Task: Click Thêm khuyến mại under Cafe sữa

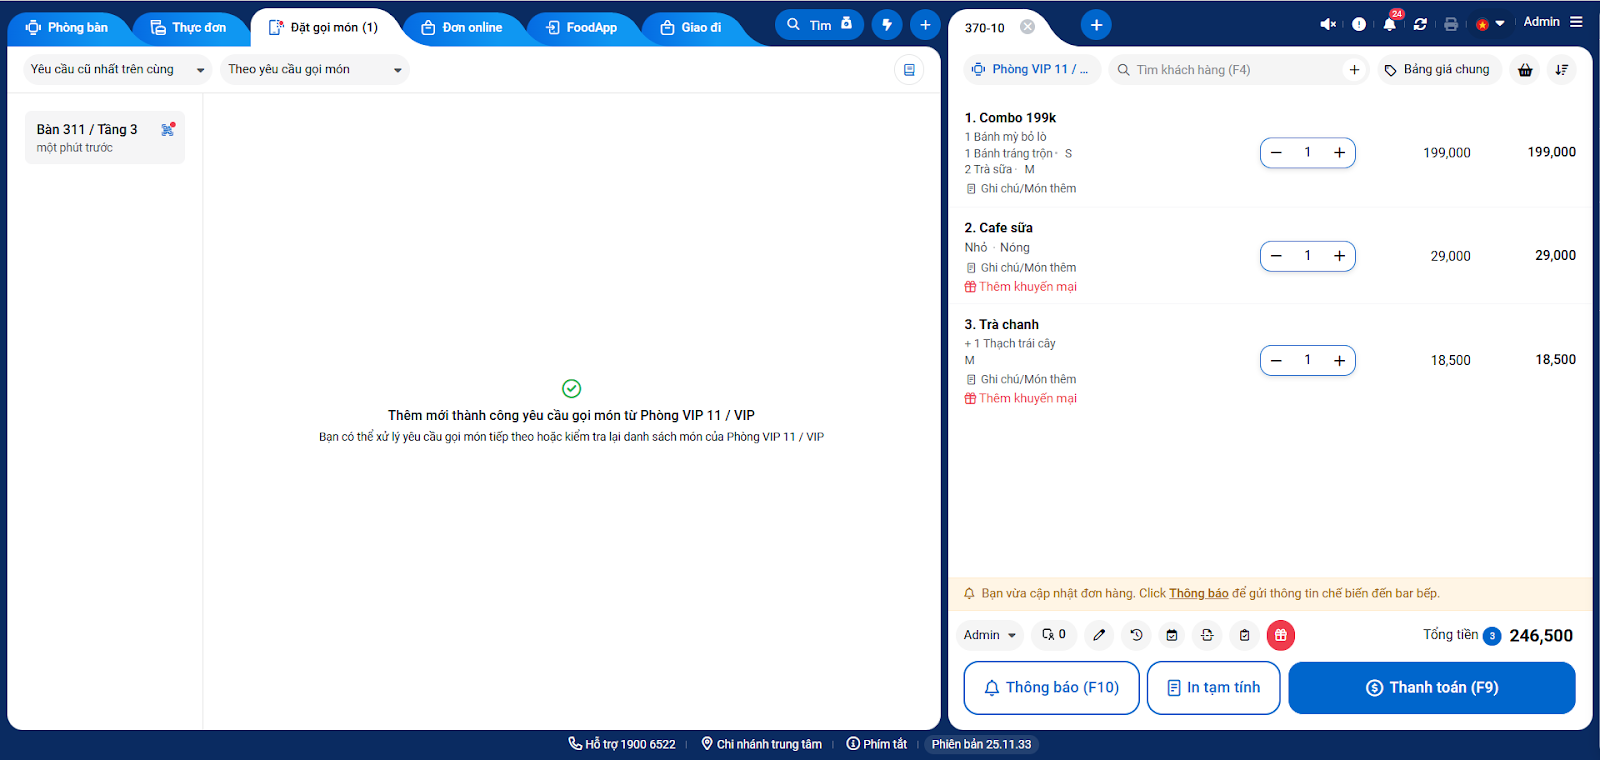Action: (1021, 287)
